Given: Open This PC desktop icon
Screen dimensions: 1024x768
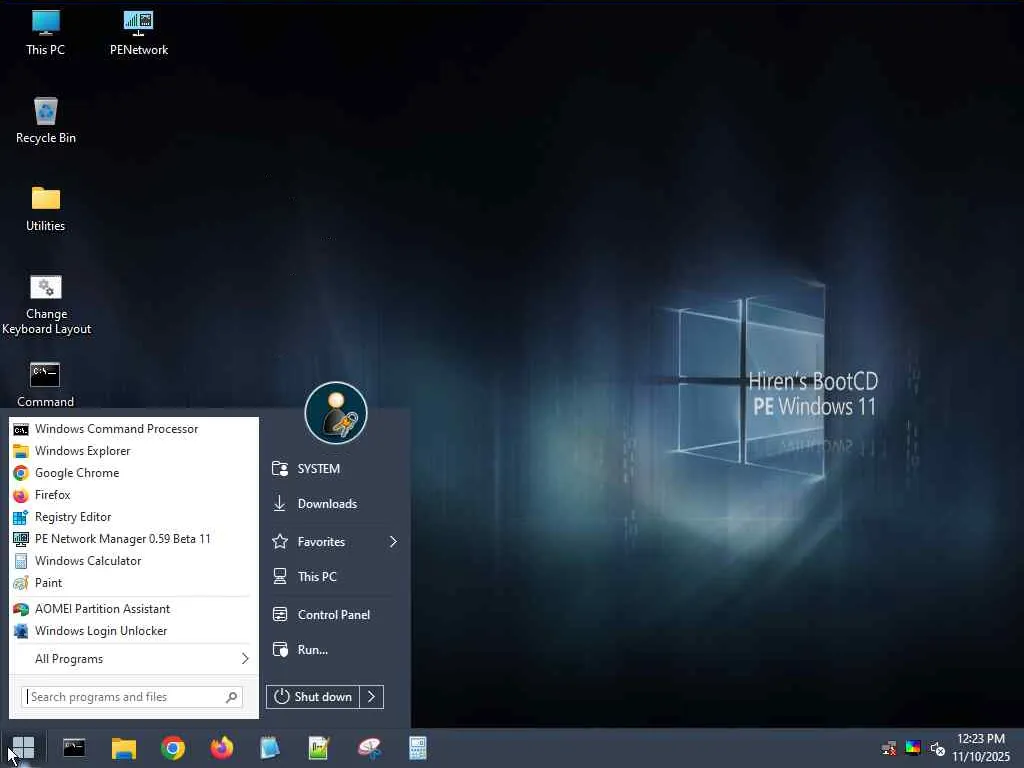Looking at the screenshot, I should coord(46,33).
